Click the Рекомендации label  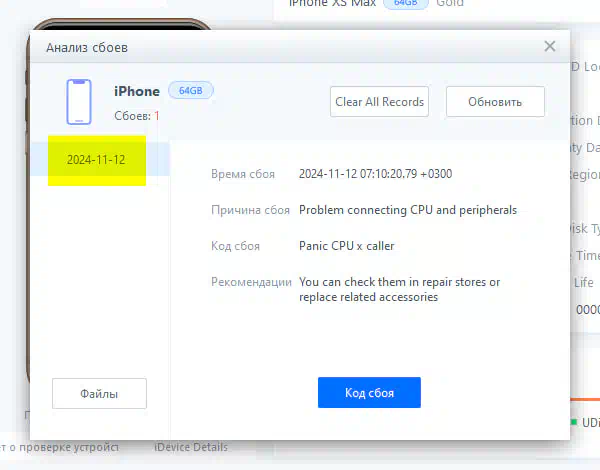[x=251, y=282]
